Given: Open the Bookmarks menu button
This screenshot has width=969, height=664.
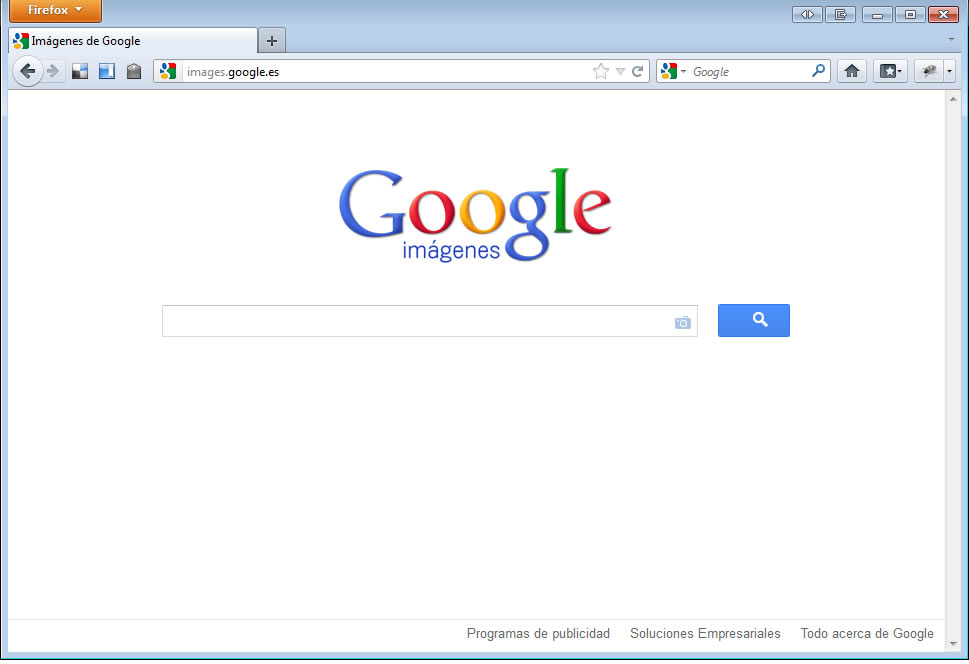Looking at the screenshot, I should 890,72.
